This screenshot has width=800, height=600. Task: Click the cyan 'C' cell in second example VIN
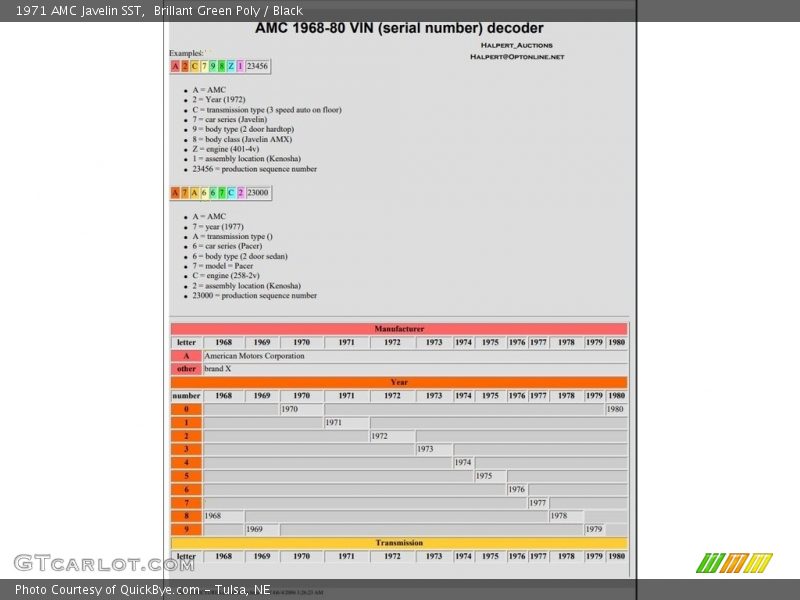coord(231,192)
